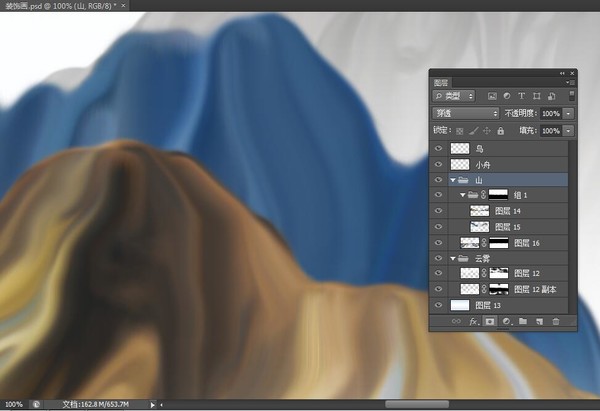Open the fill slider dropdown arrow
Screen dimensions: 600x411
pos(568,131)
